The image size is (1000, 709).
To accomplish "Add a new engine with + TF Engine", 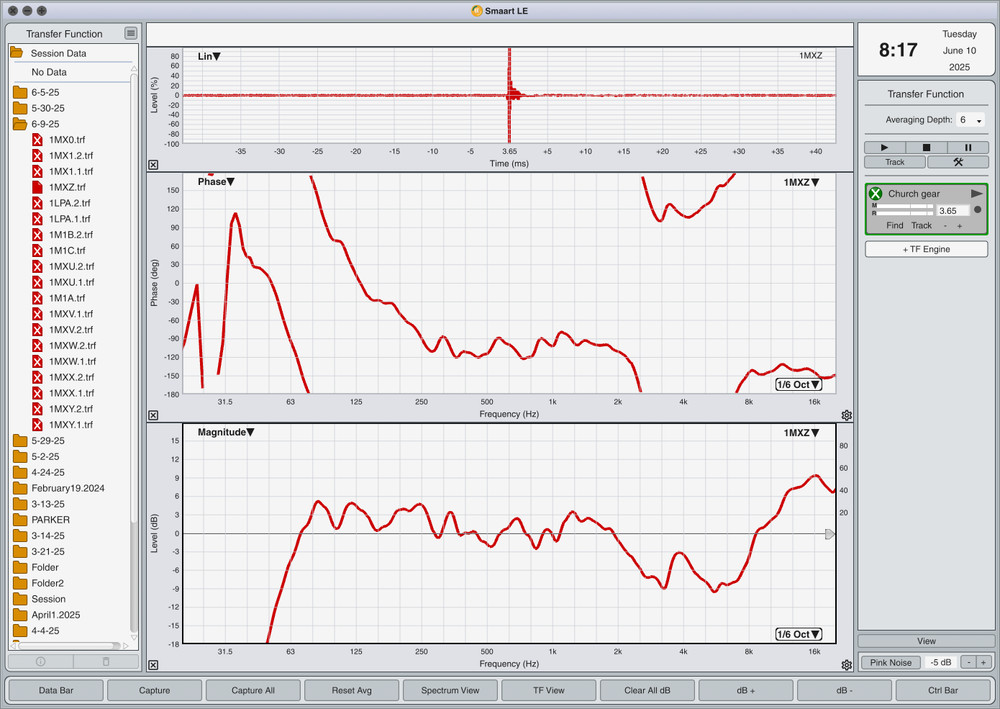I will [x=925, y=248].
